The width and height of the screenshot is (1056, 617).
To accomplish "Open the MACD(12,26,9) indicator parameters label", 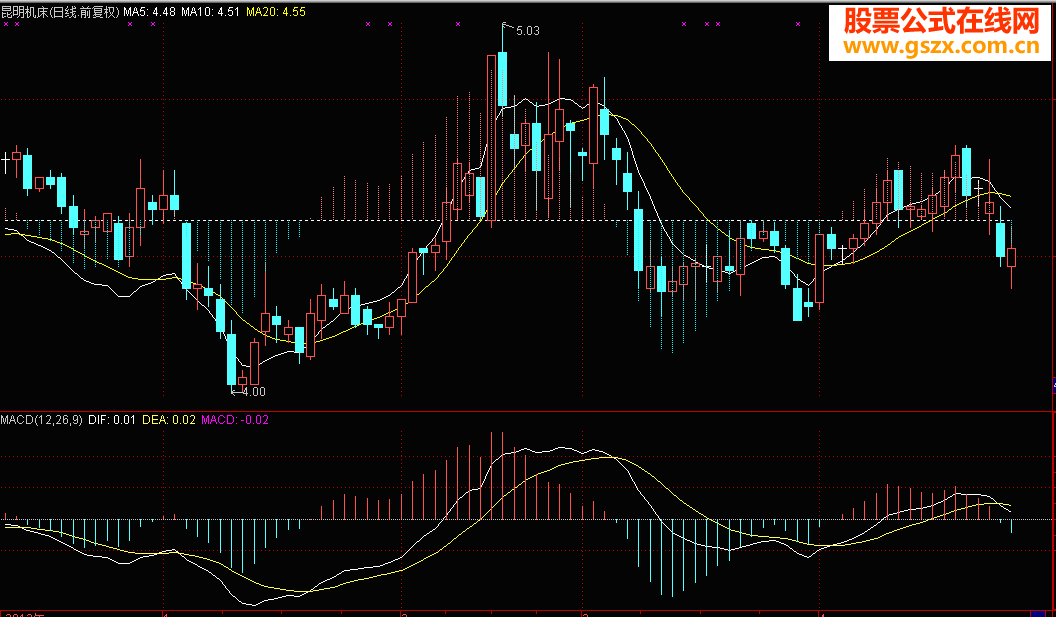I will coord(42,420).
